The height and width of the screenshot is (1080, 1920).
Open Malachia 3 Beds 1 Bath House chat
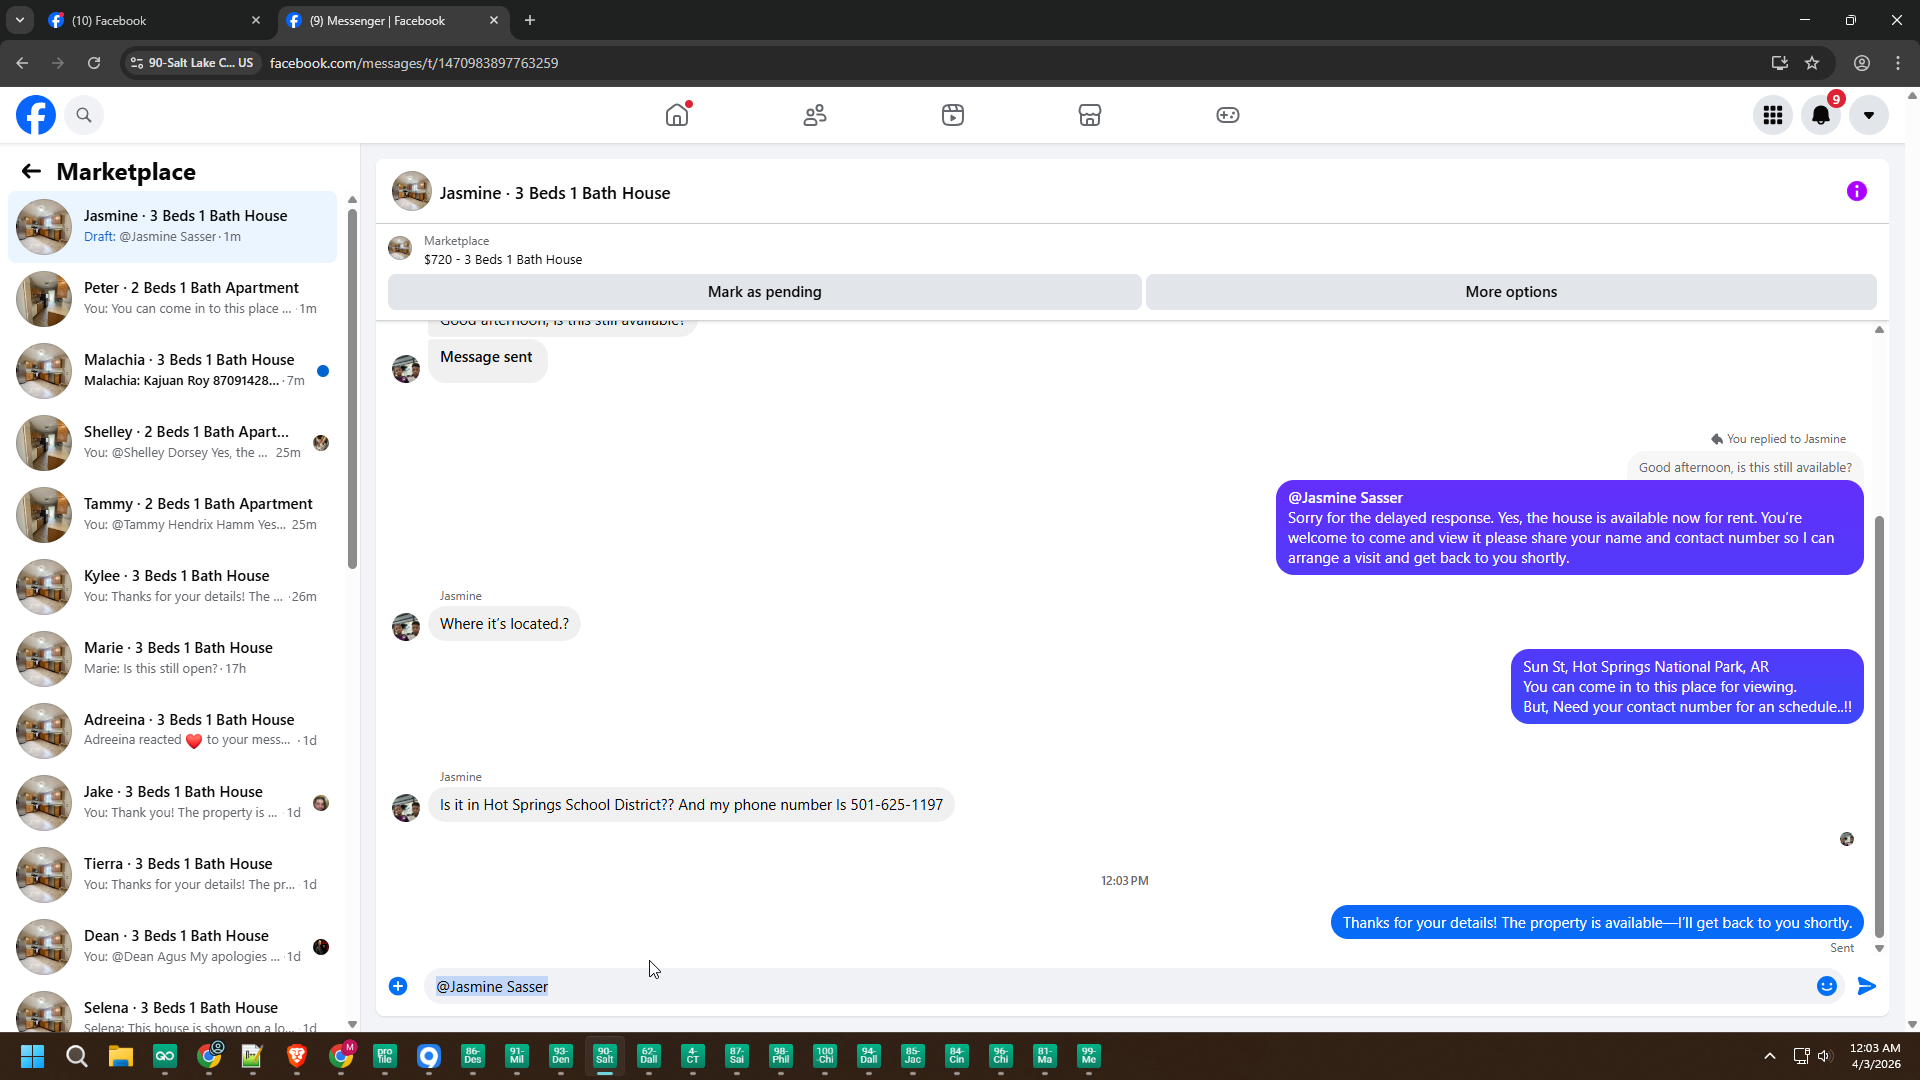tap(172, 371)
